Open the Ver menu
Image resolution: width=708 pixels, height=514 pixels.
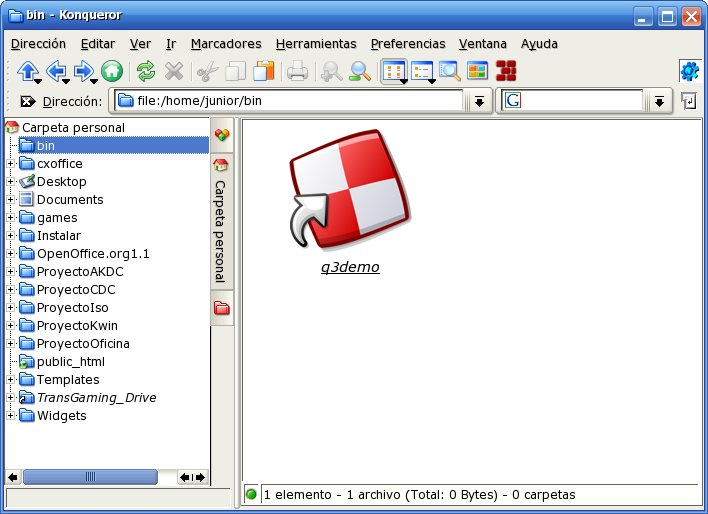tap(140, 44)
